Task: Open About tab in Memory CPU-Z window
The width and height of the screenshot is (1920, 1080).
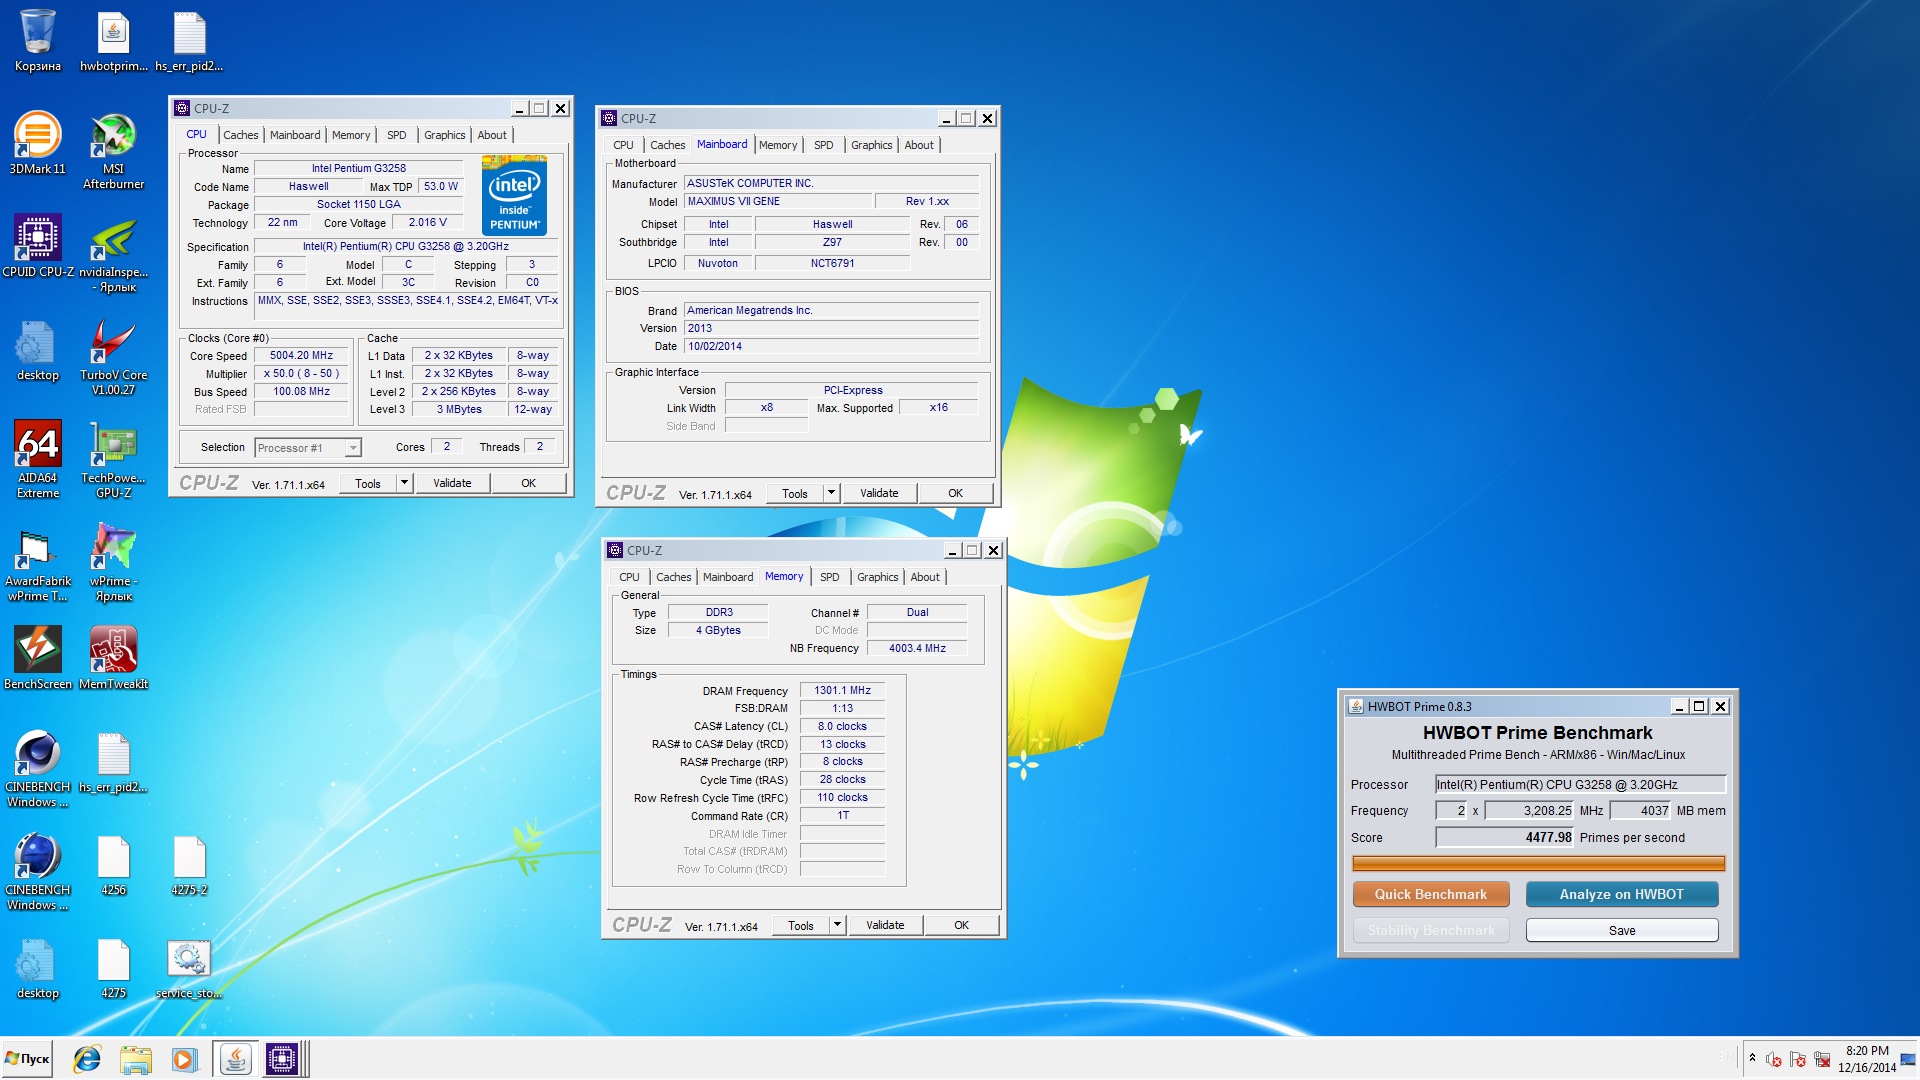Action: (x=924, y=577)
